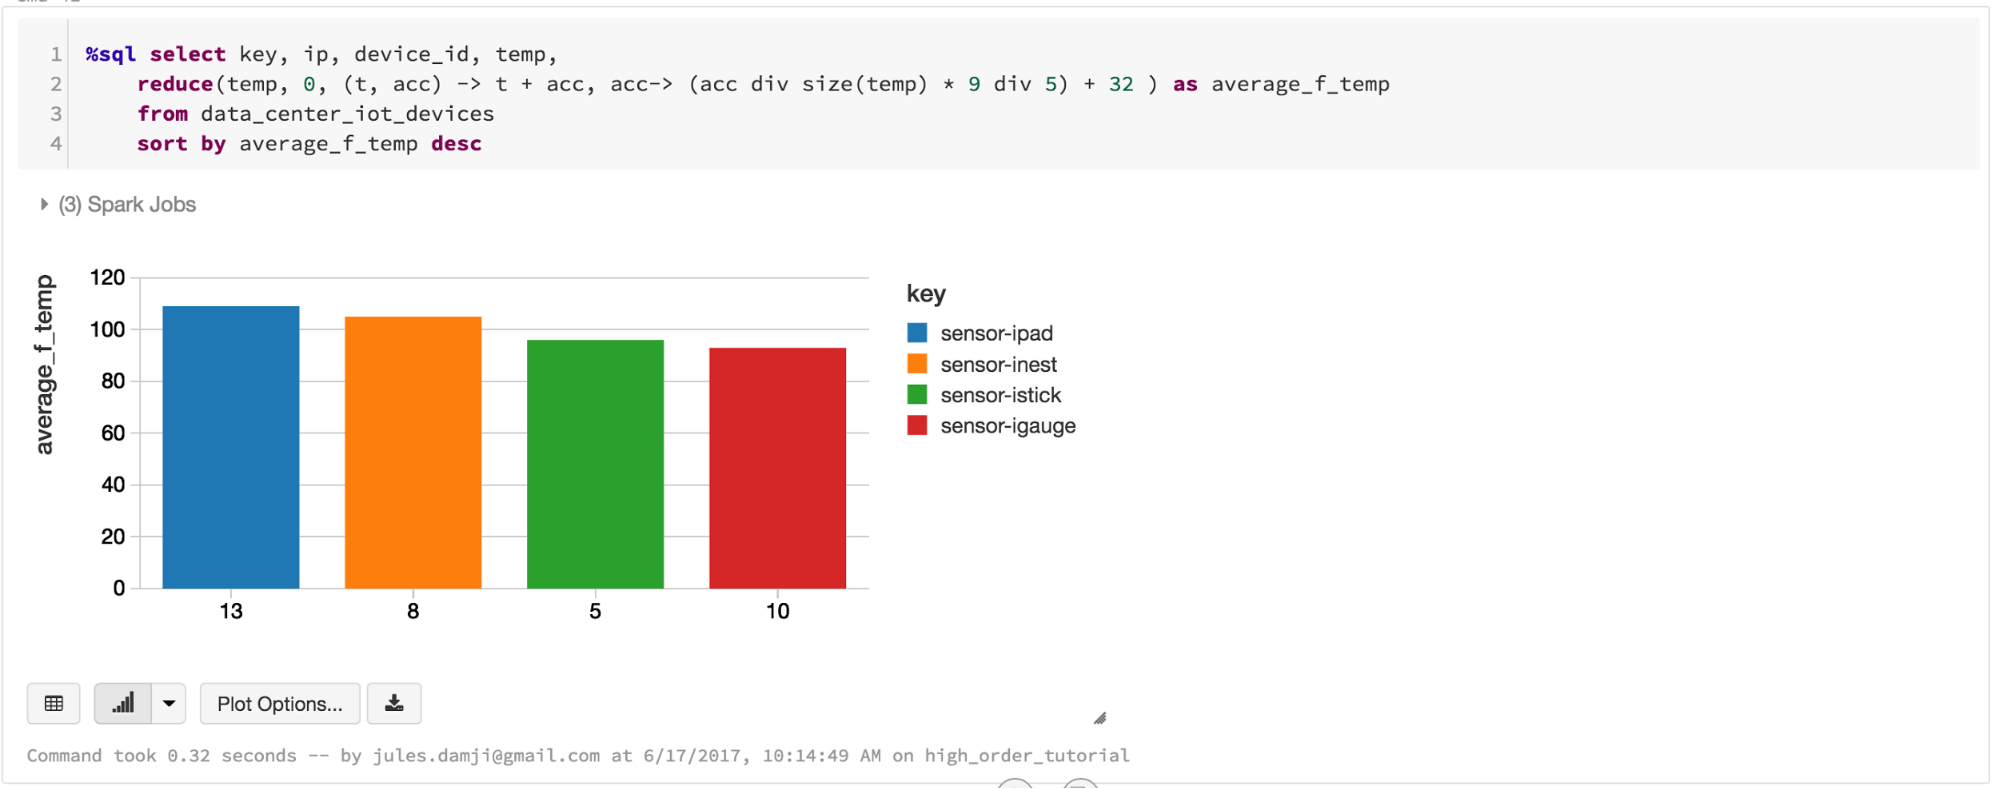Expand the Spark Jobs list
Screen dimensions: 1999x789
tap(44, 204)
